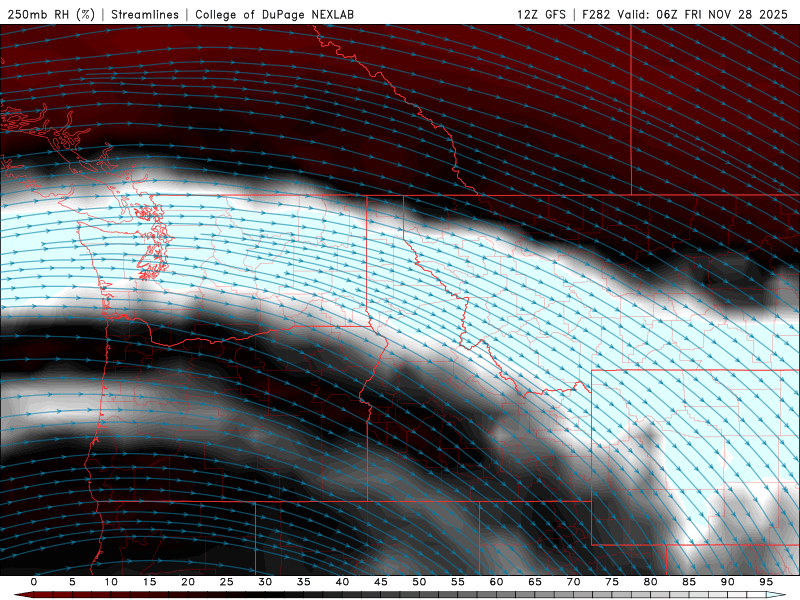Image resolution: width=800 pixels, height=600 pixels.
Task: Click the "70" value on the color scale
Action: (573, 582)
